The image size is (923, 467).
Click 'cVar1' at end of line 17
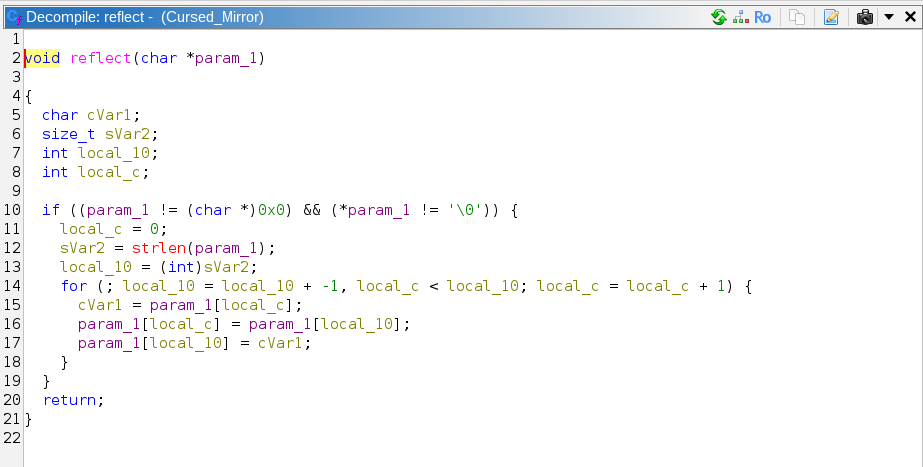pyautogui.click(x=280, y=343)
